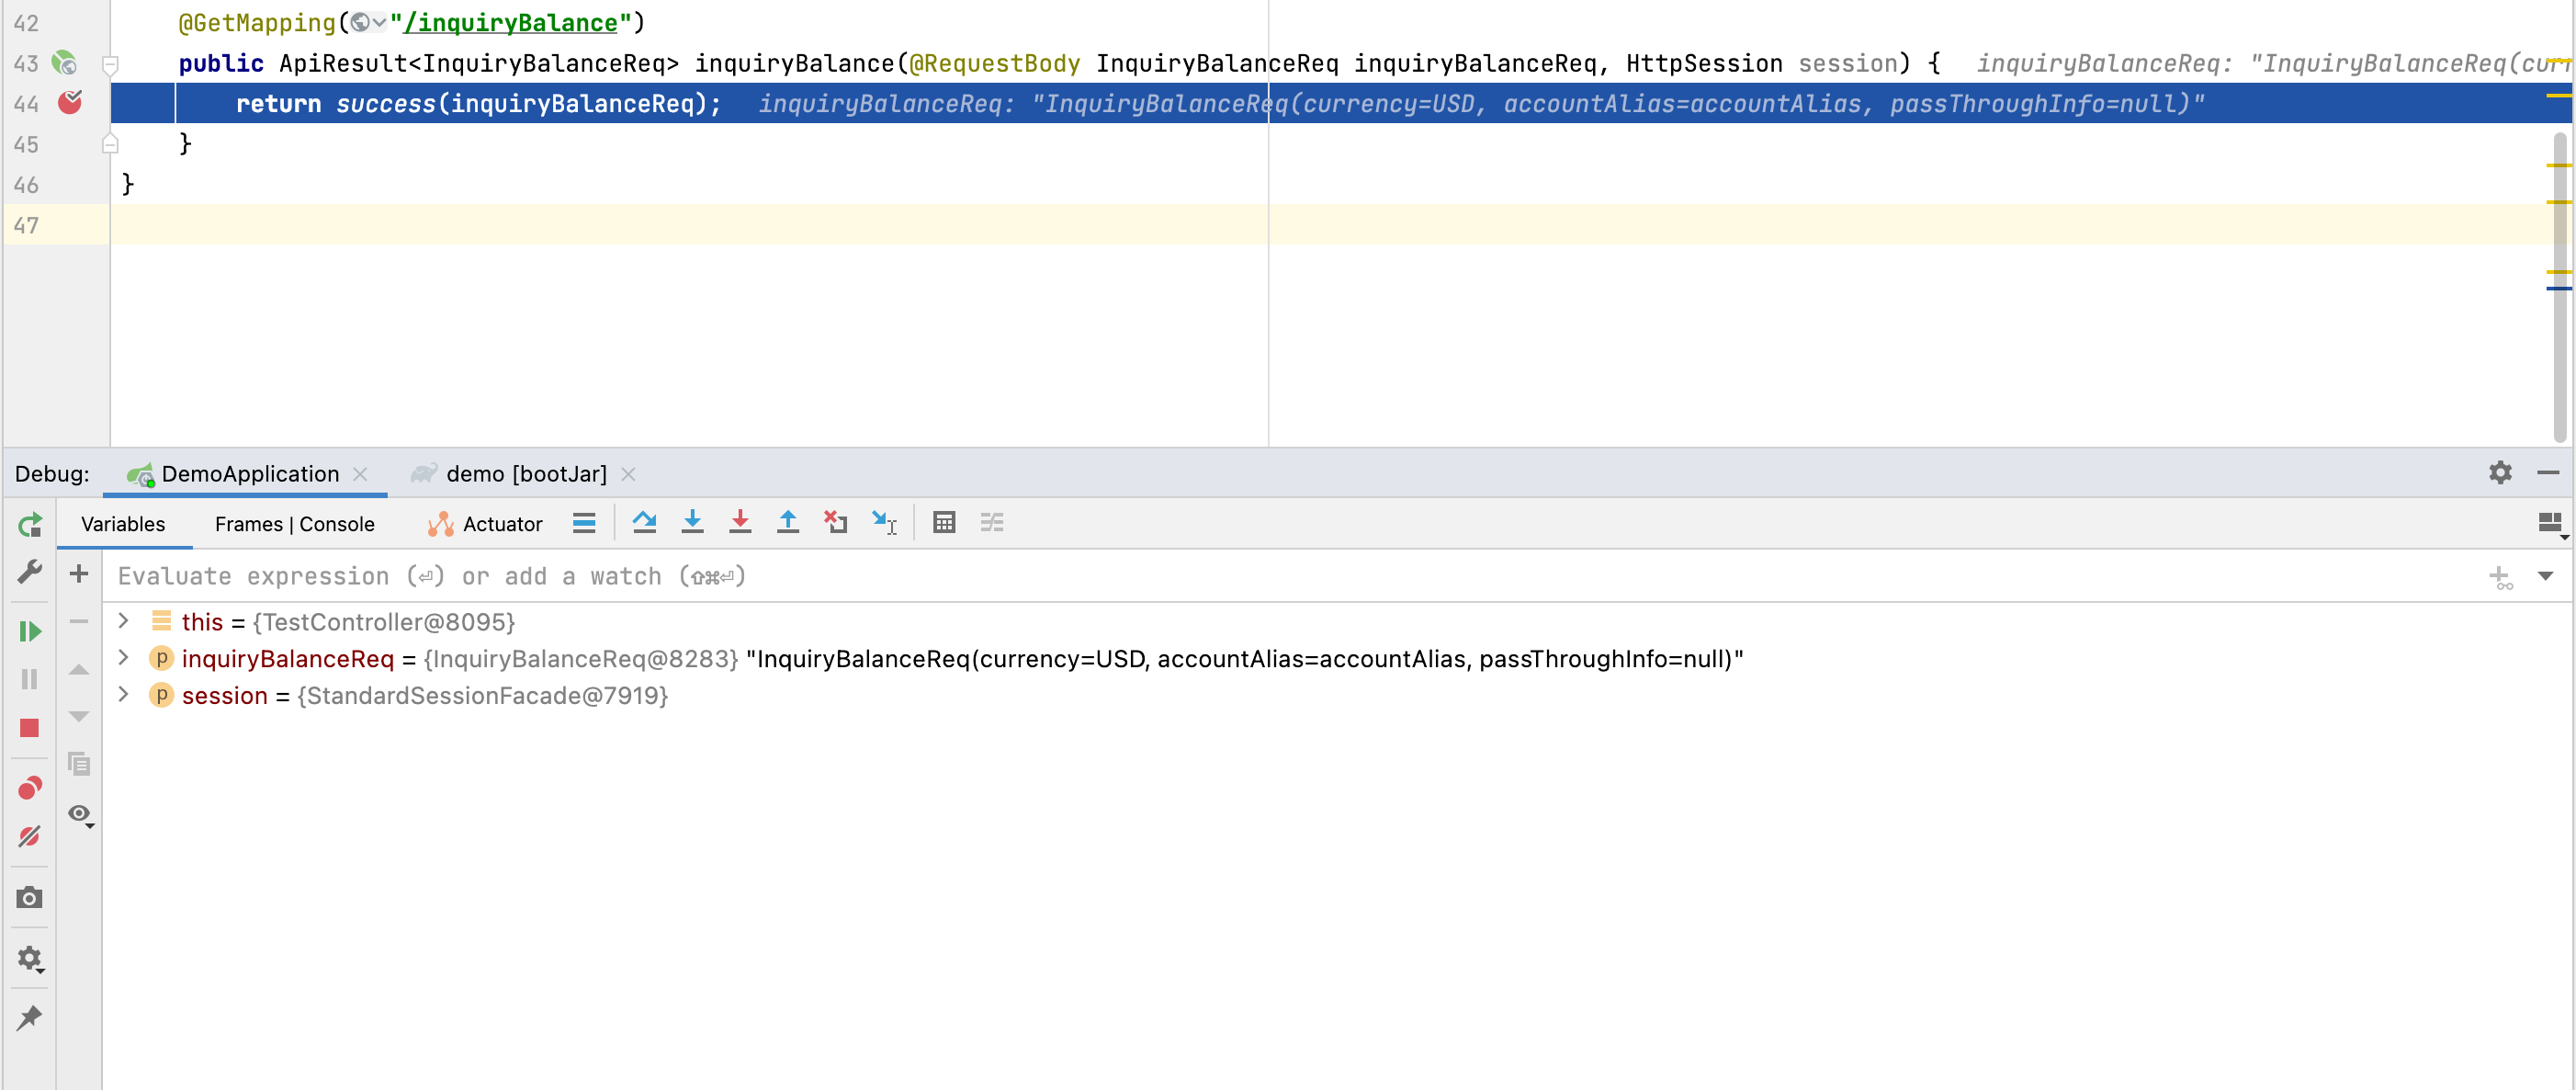Open the Evaluate Expression calculator icon
This screenshot has height=1090, width=2576.
coord(943,522)
